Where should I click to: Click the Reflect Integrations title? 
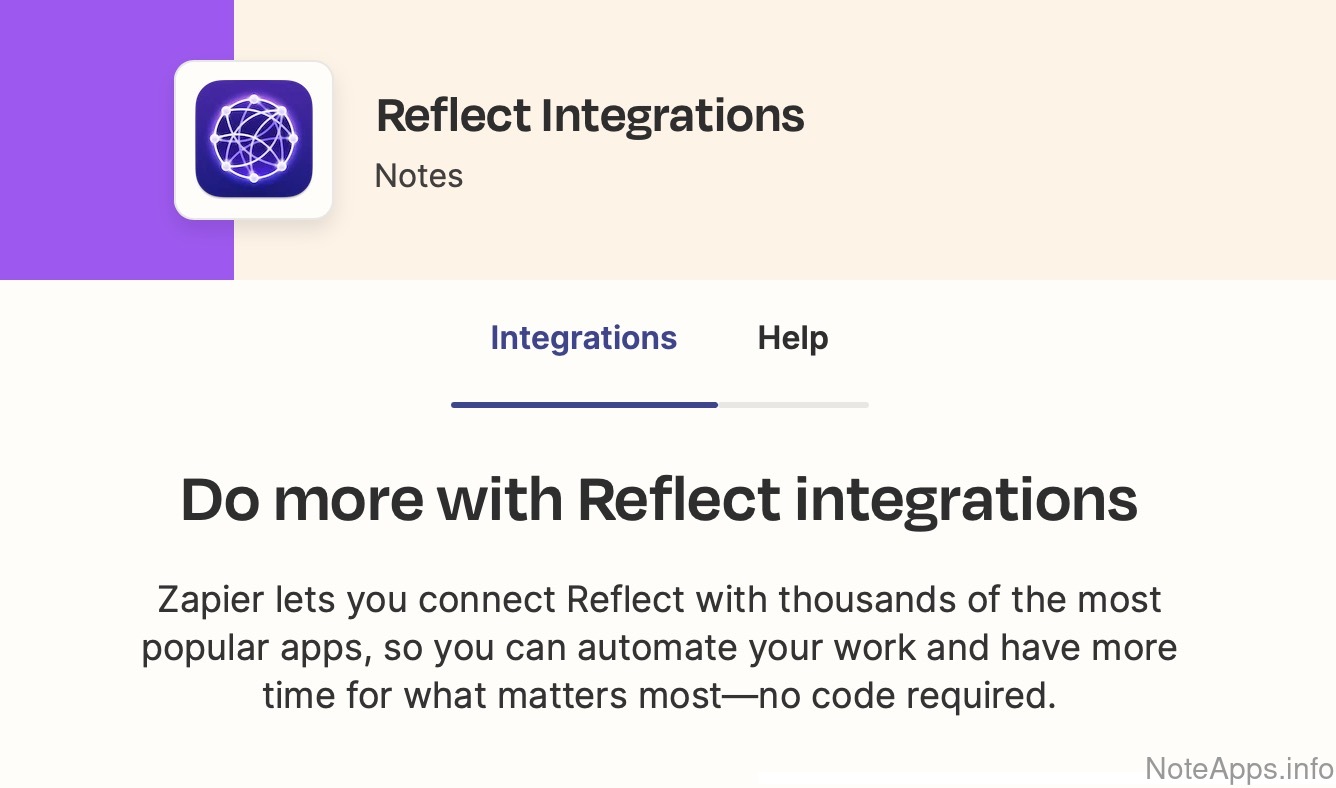590,116
